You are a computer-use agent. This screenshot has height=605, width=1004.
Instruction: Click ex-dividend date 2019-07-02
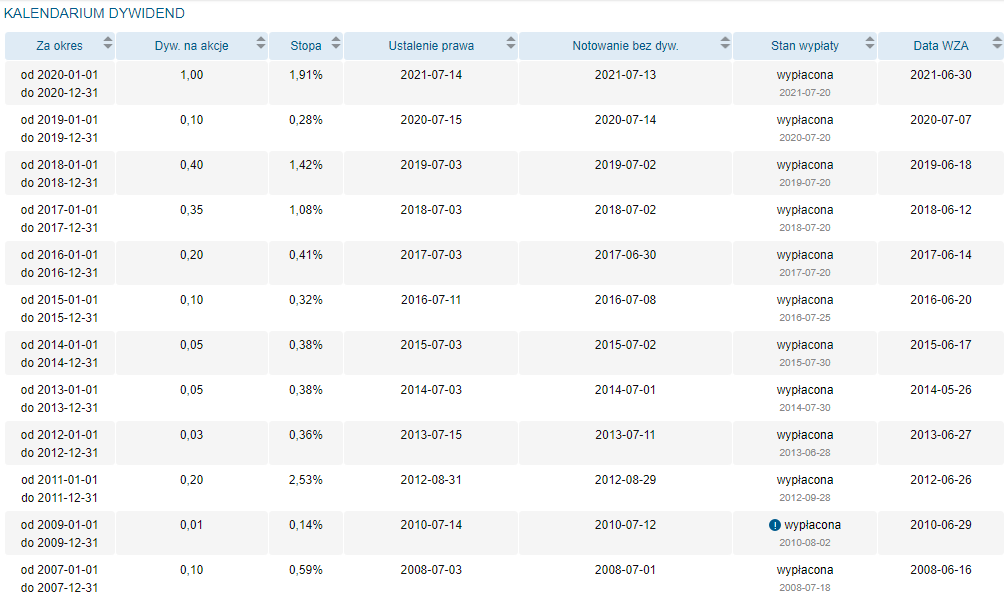(x=625, y=165)
